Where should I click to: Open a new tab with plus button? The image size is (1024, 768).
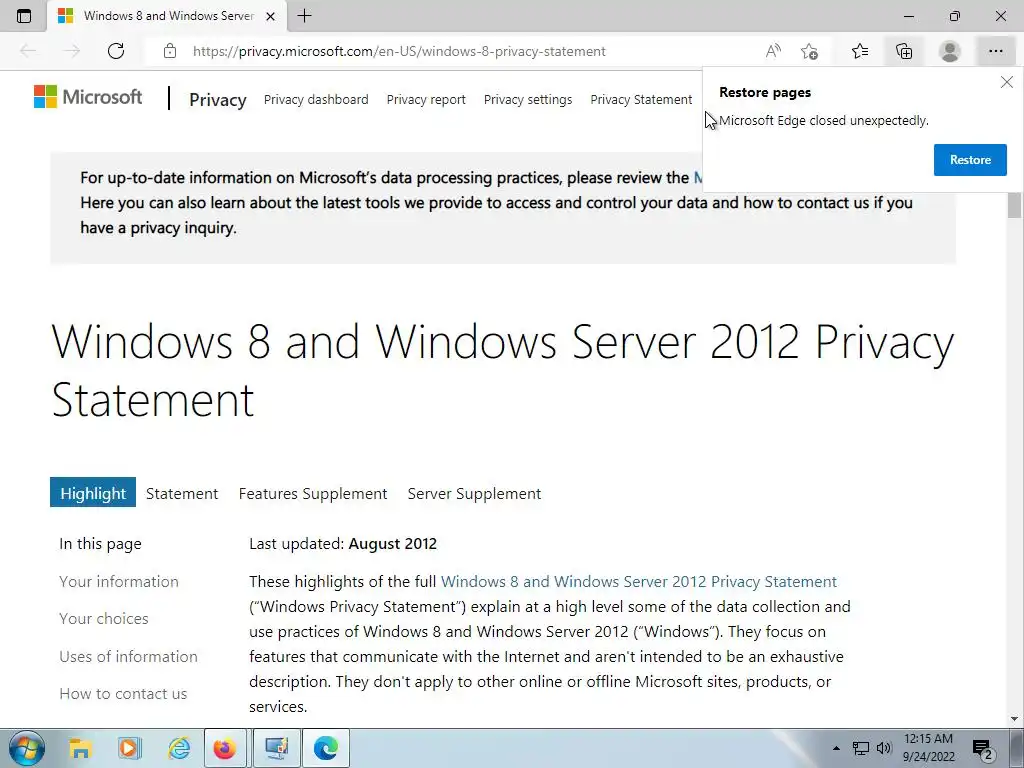[x=304, y=16]
